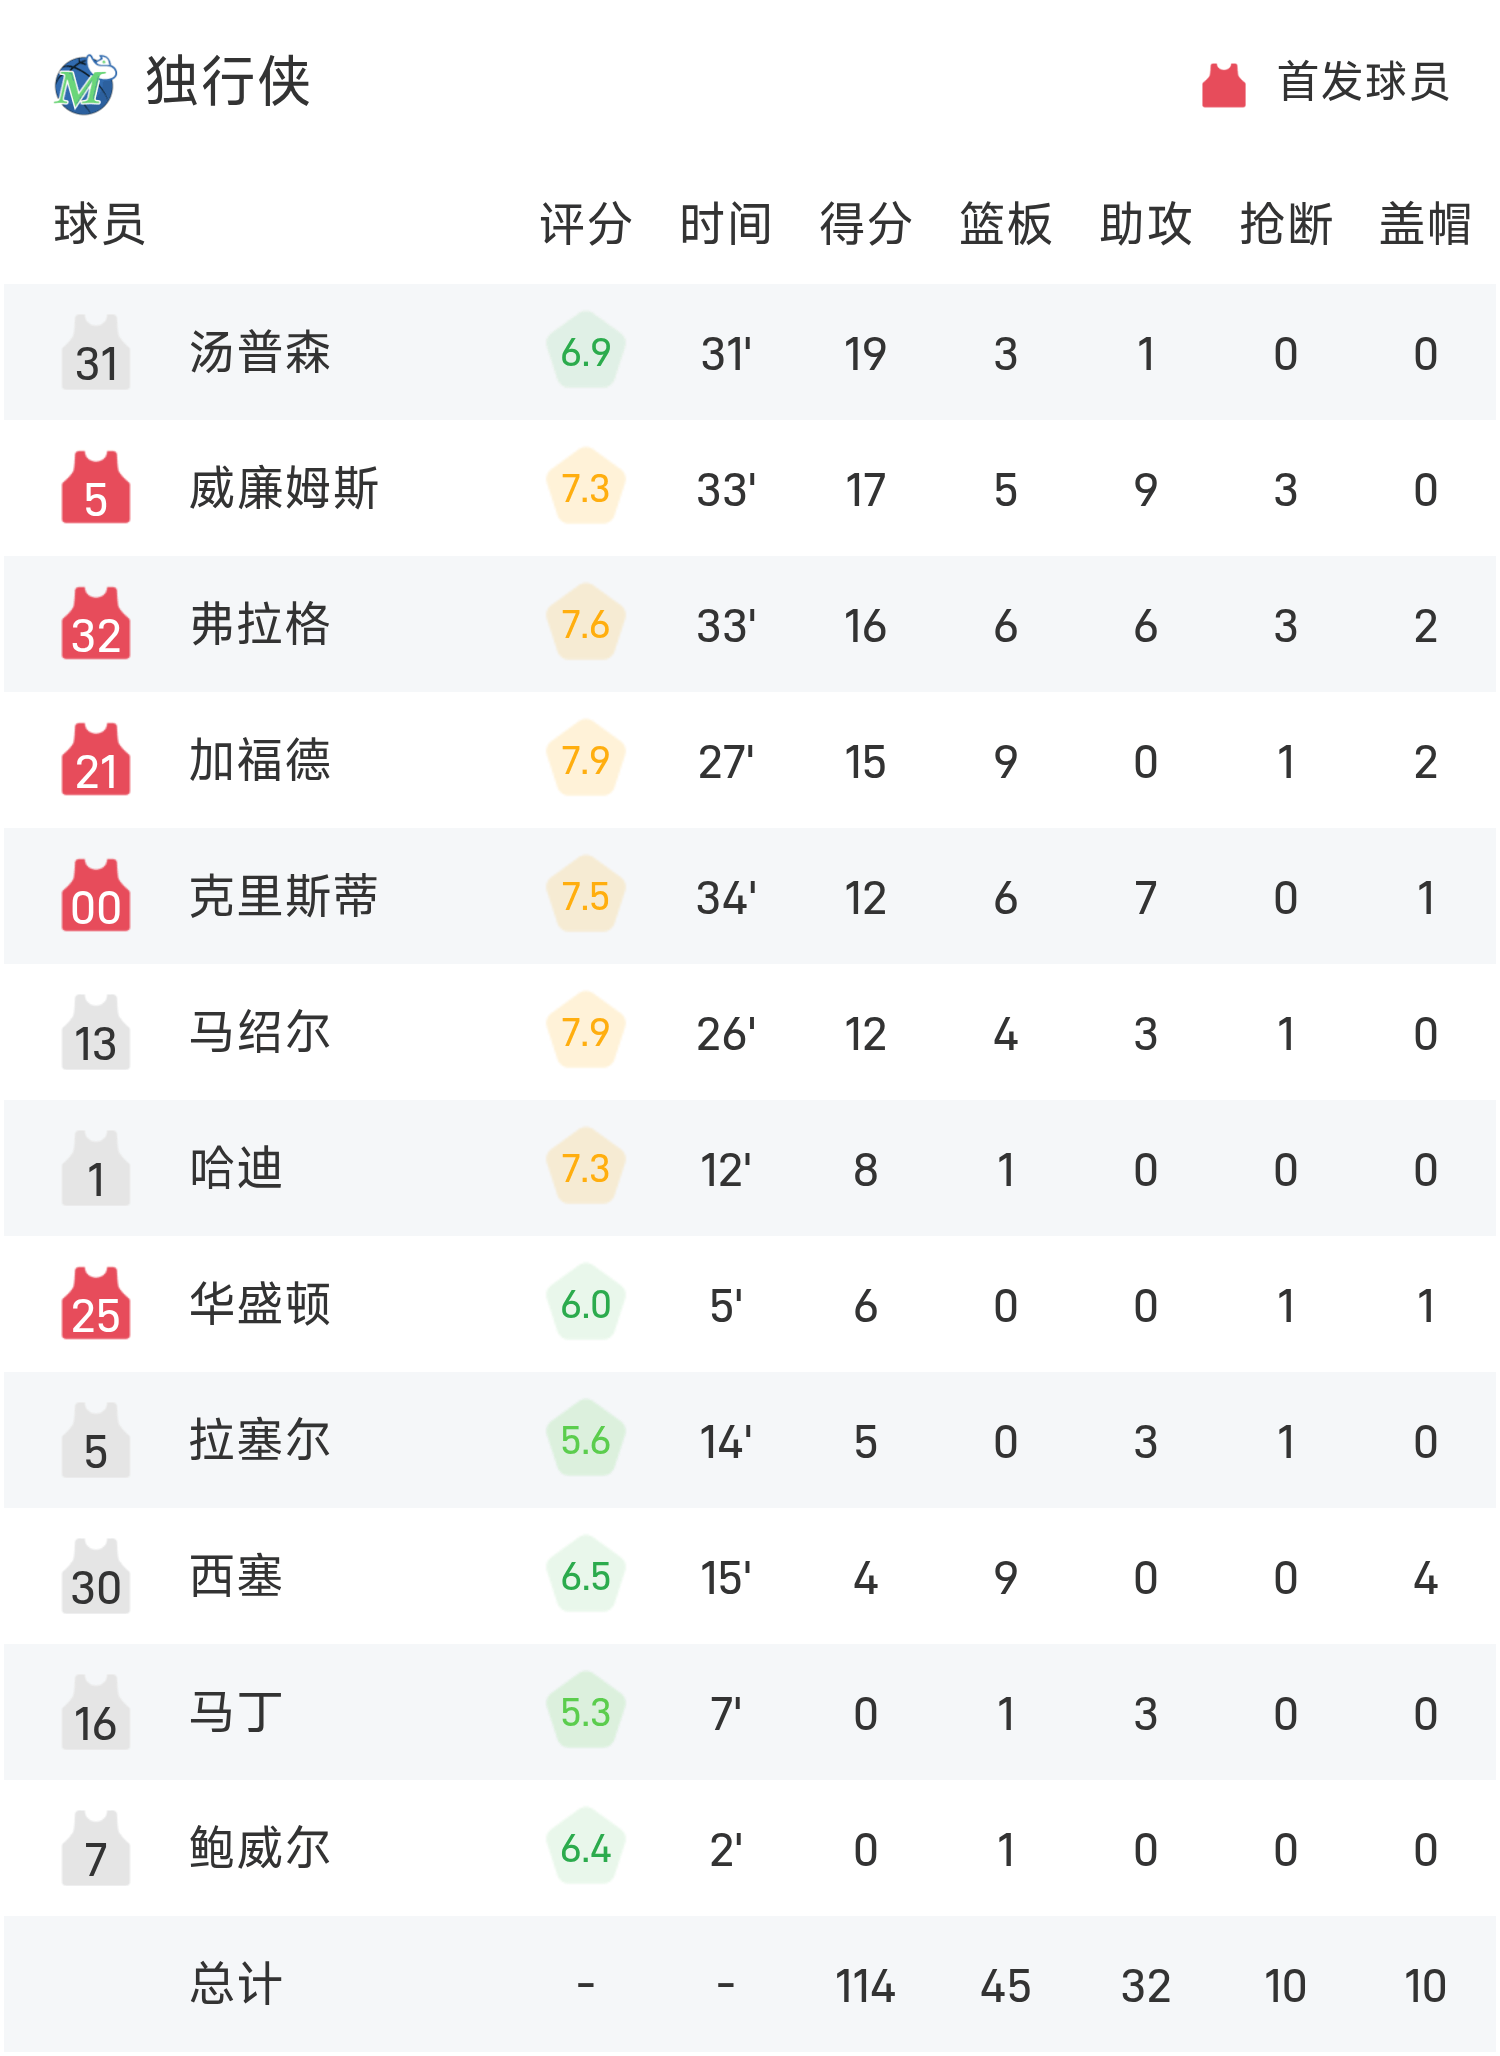The width and height of the screenshot is (1500, 2056).
Task: Tap the gray number 16 jersey icon
Action: (96, 1713)
